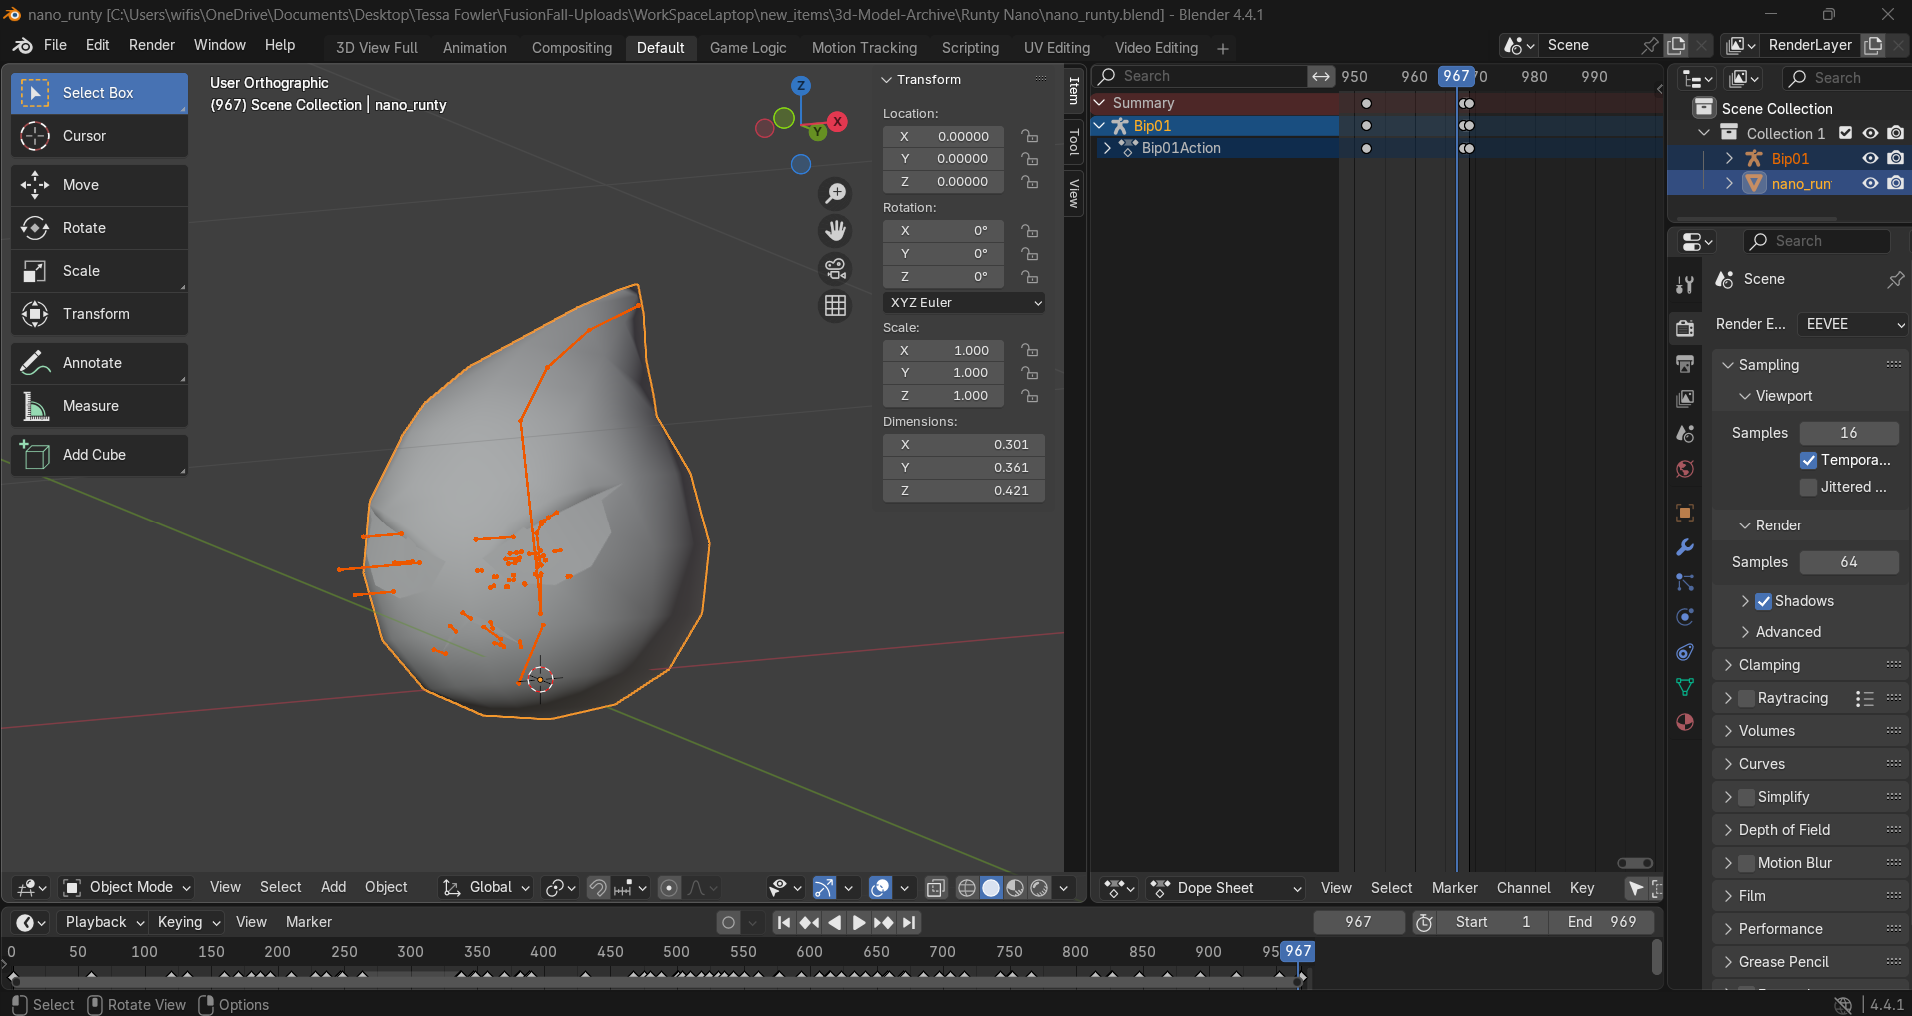Select the Add Cube tool
This screenshot has height=1016, width=1912.
(99, 455)
